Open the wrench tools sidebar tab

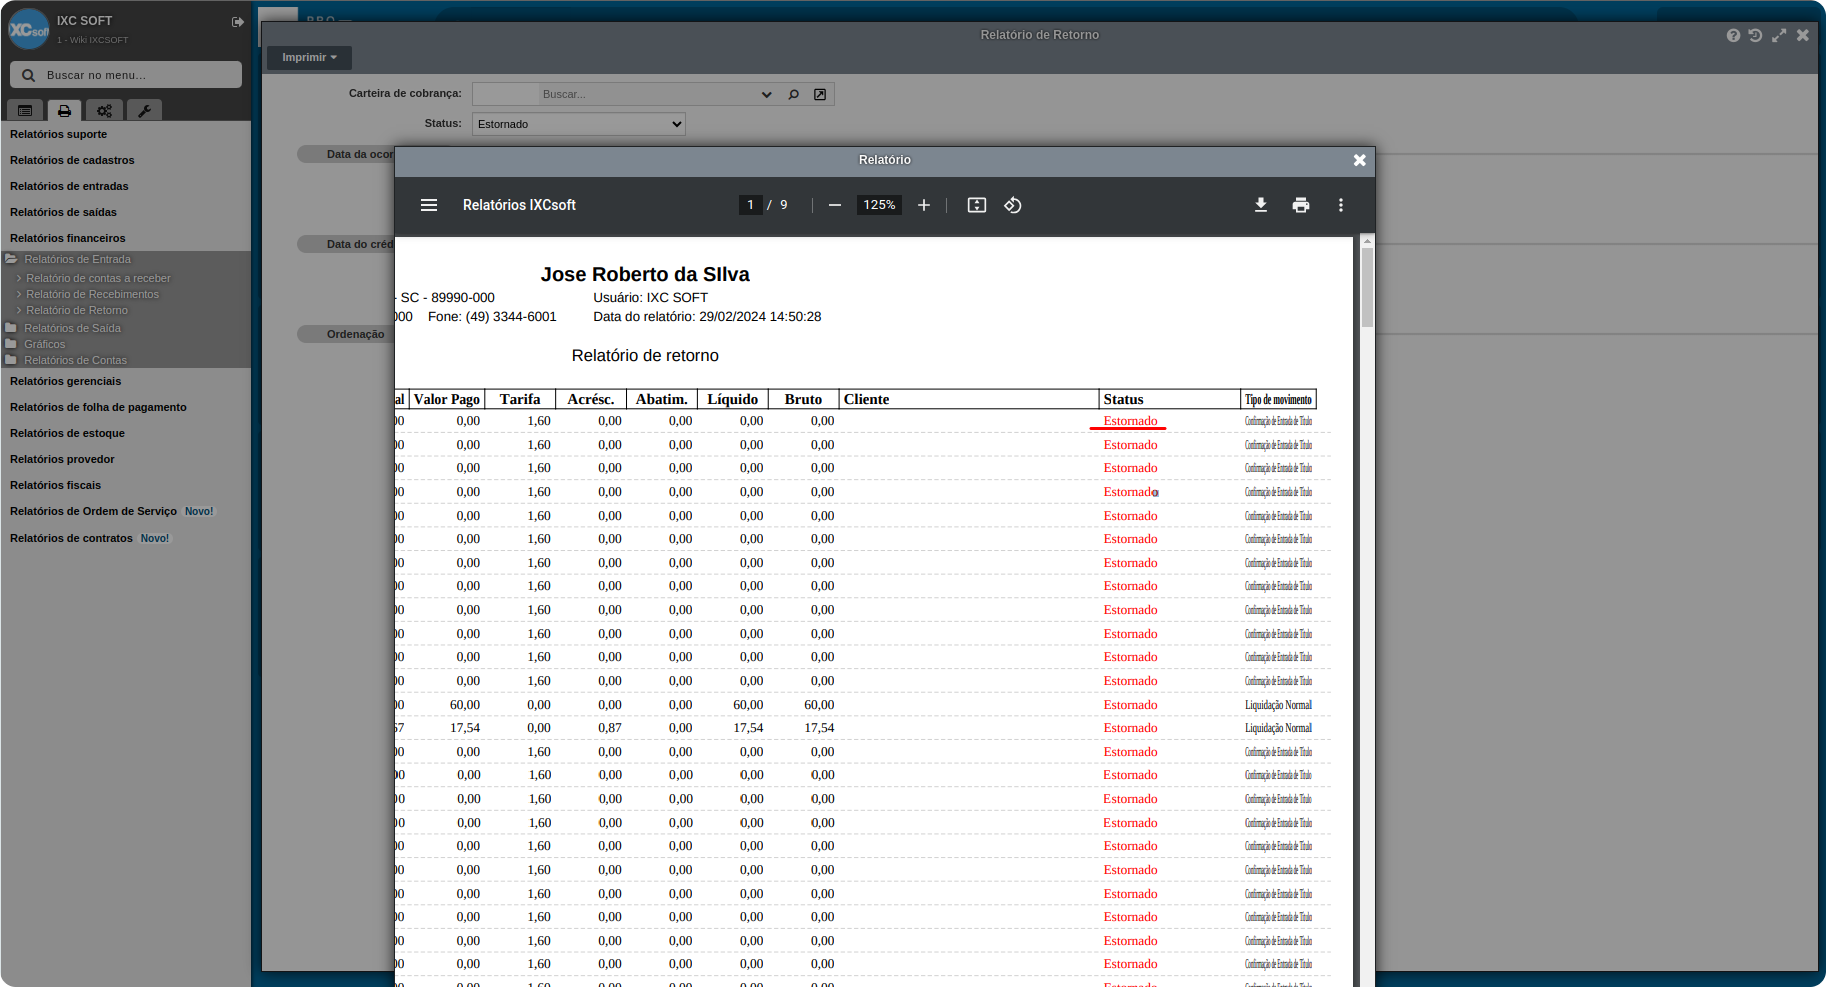tap(144, 111)
